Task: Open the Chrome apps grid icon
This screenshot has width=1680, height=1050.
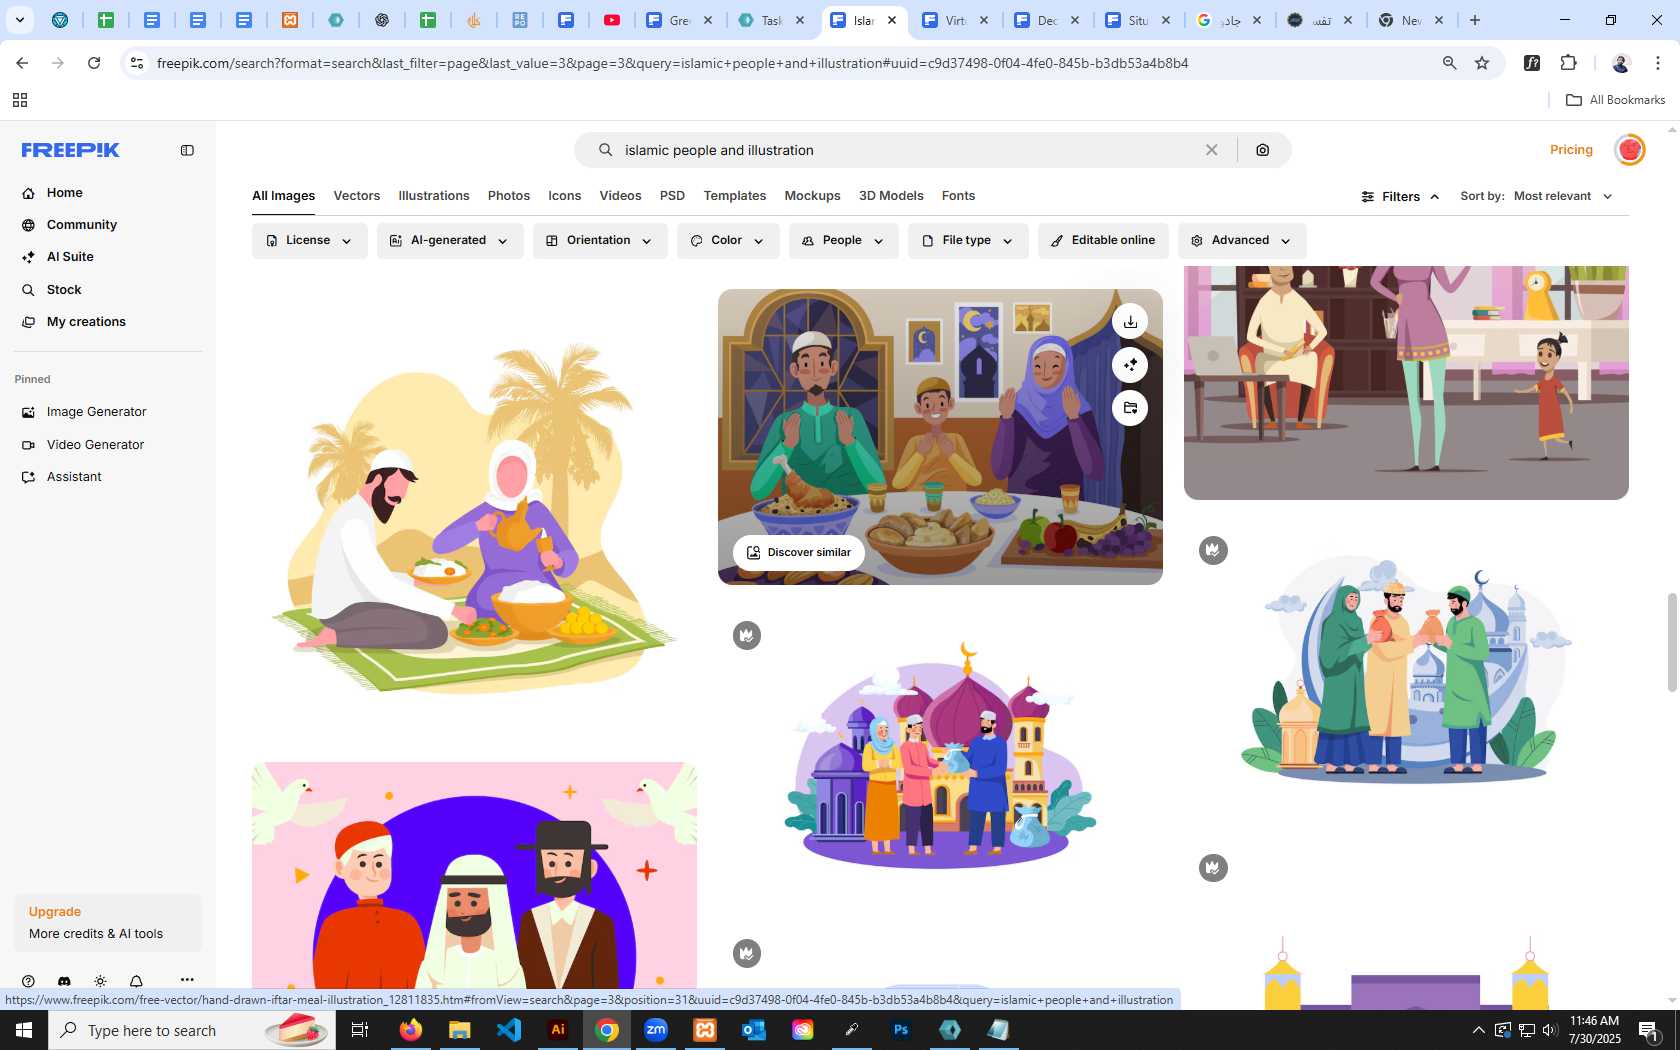Action: [x=19, y=100]
